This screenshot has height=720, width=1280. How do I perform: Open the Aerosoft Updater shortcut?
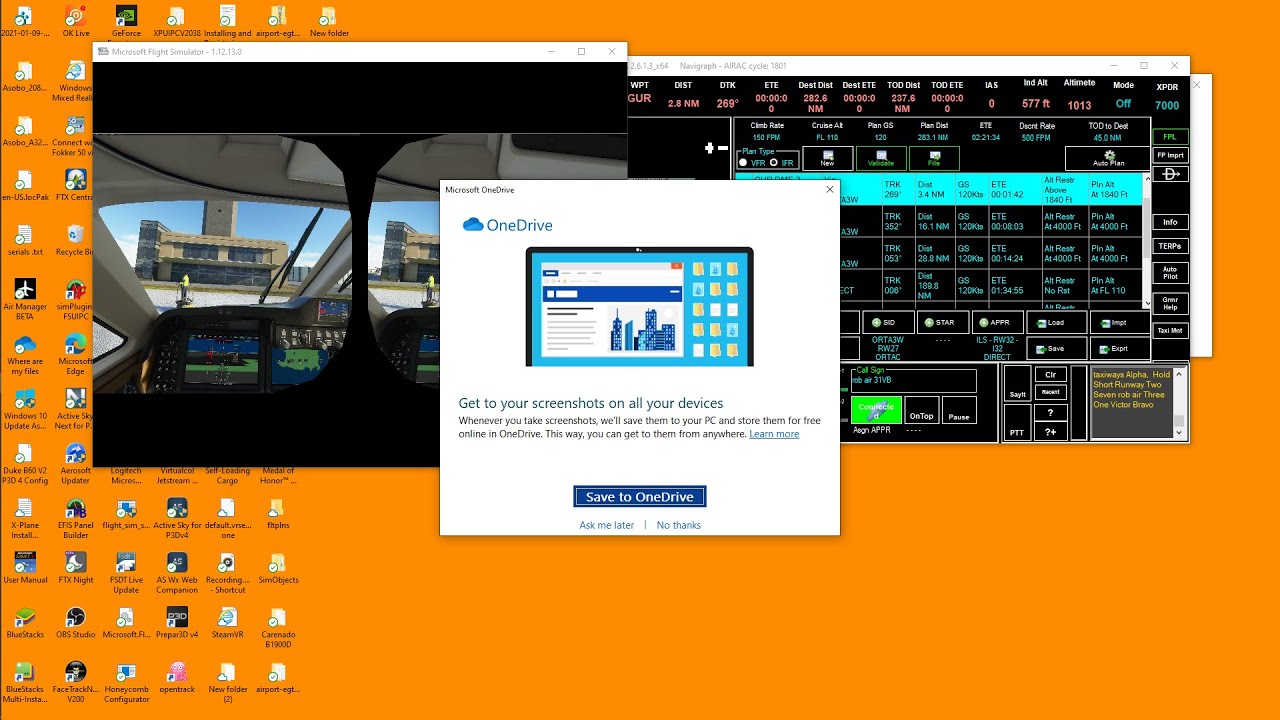click(76, 463)
